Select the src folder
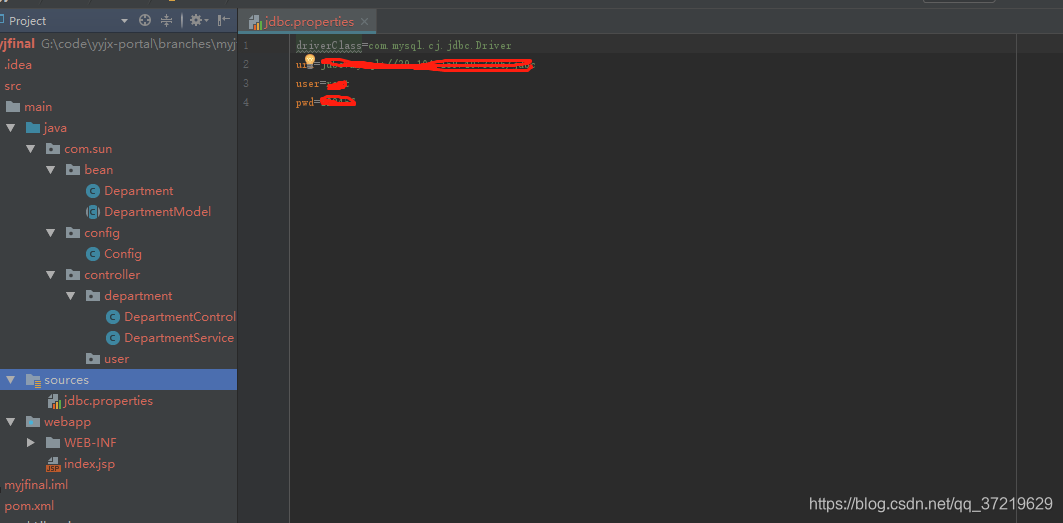 click(x=13, y=86)
